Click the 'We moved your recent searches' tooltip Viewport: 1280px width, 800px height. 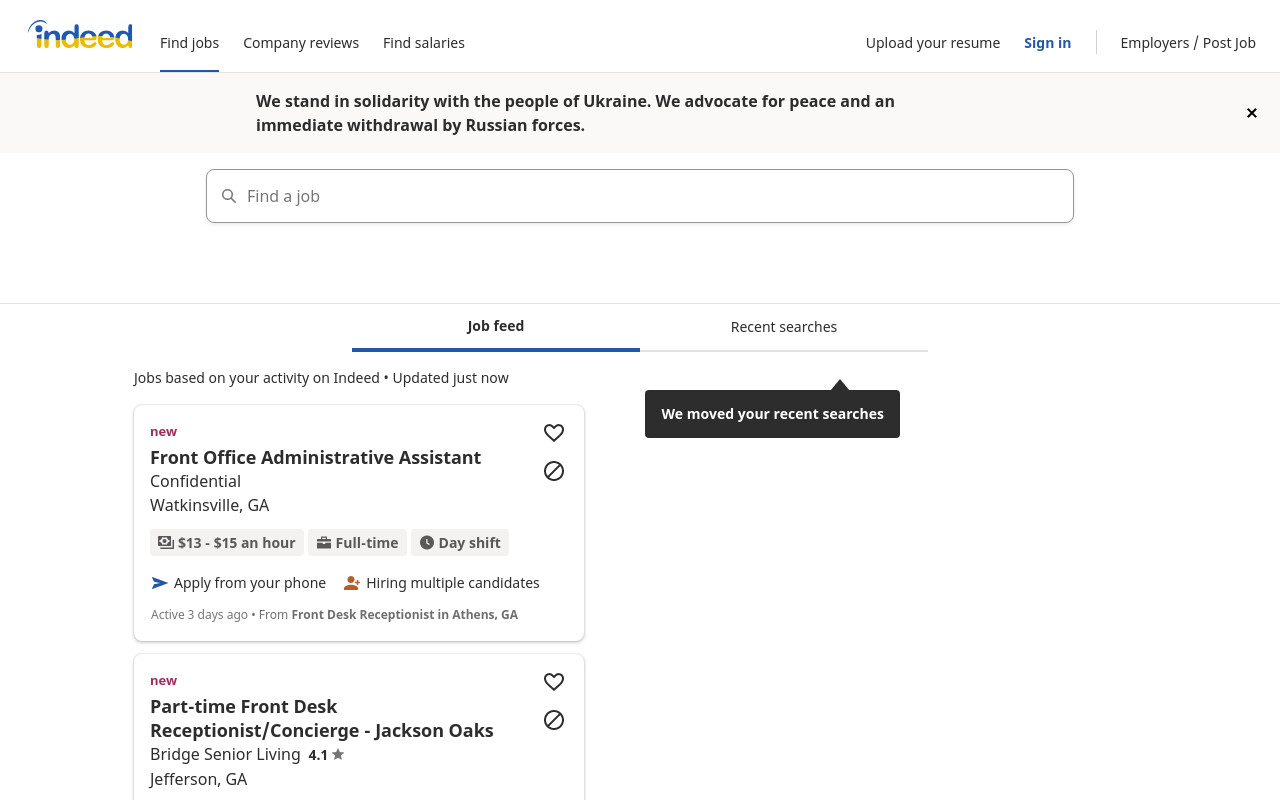pos(772,414)
